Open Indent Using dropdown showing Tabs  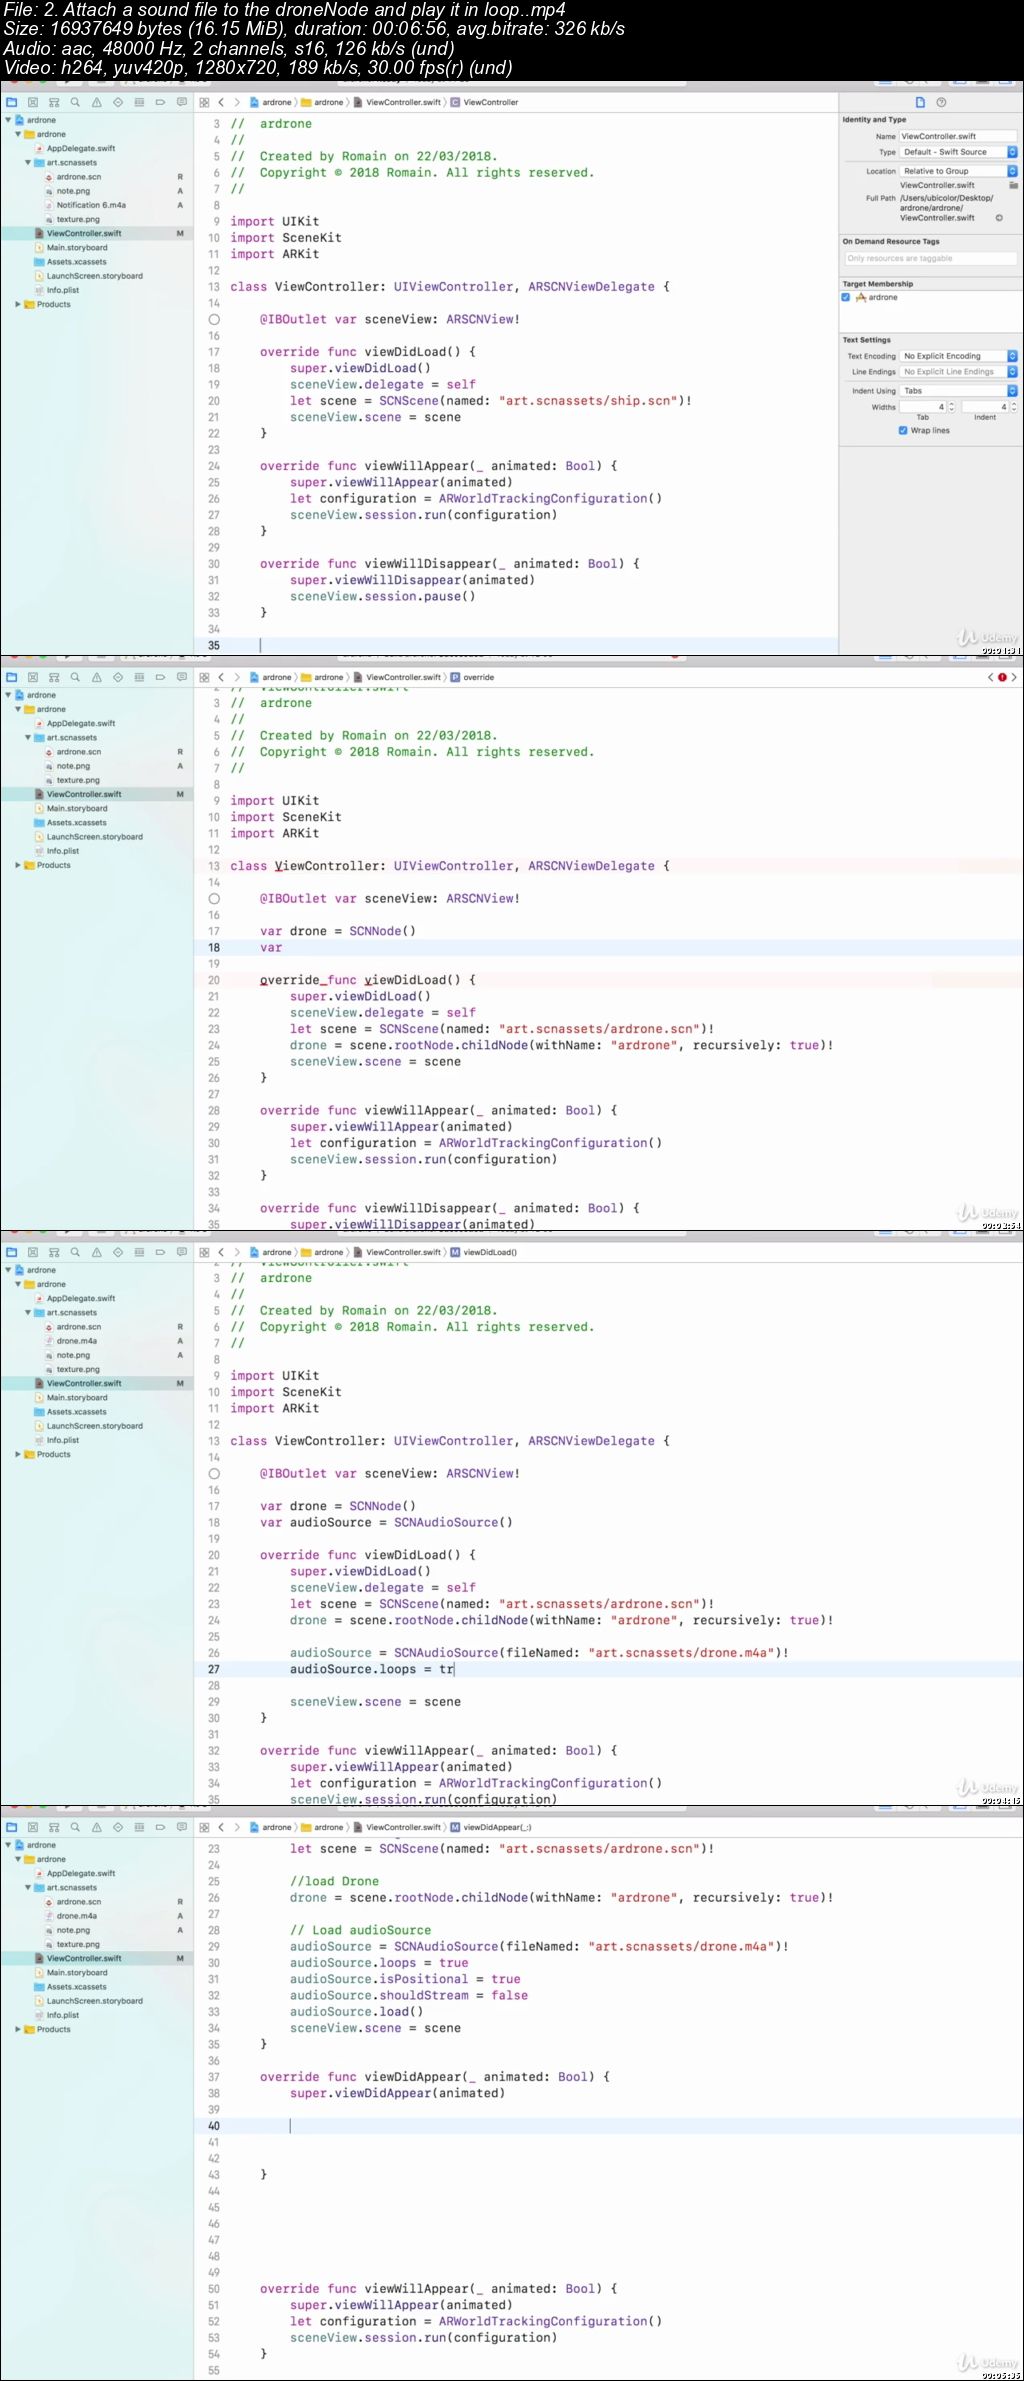(958, 391)
